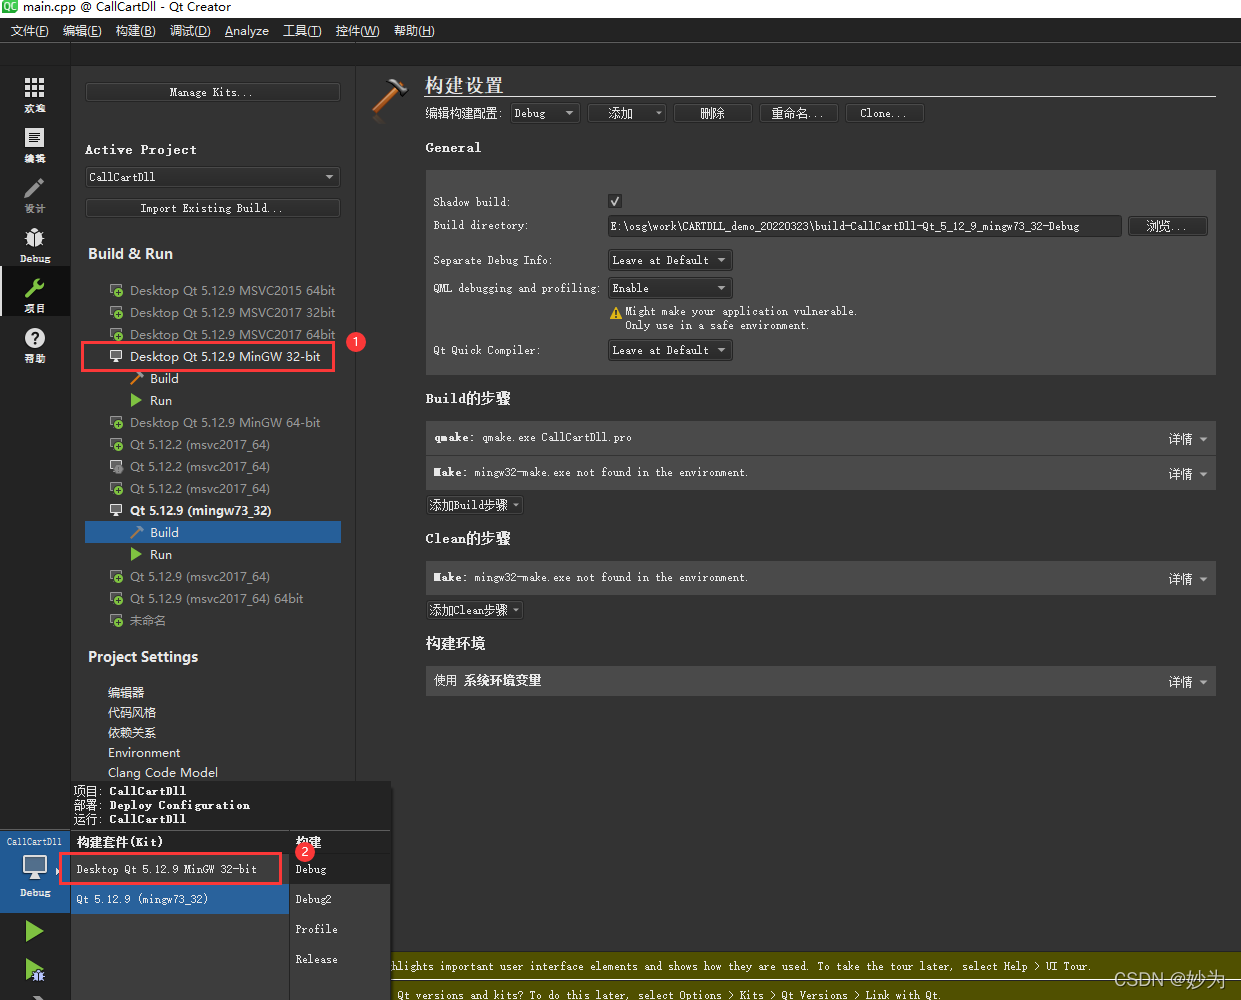
Task: Open Environment project settings
Action: [144, 752]
